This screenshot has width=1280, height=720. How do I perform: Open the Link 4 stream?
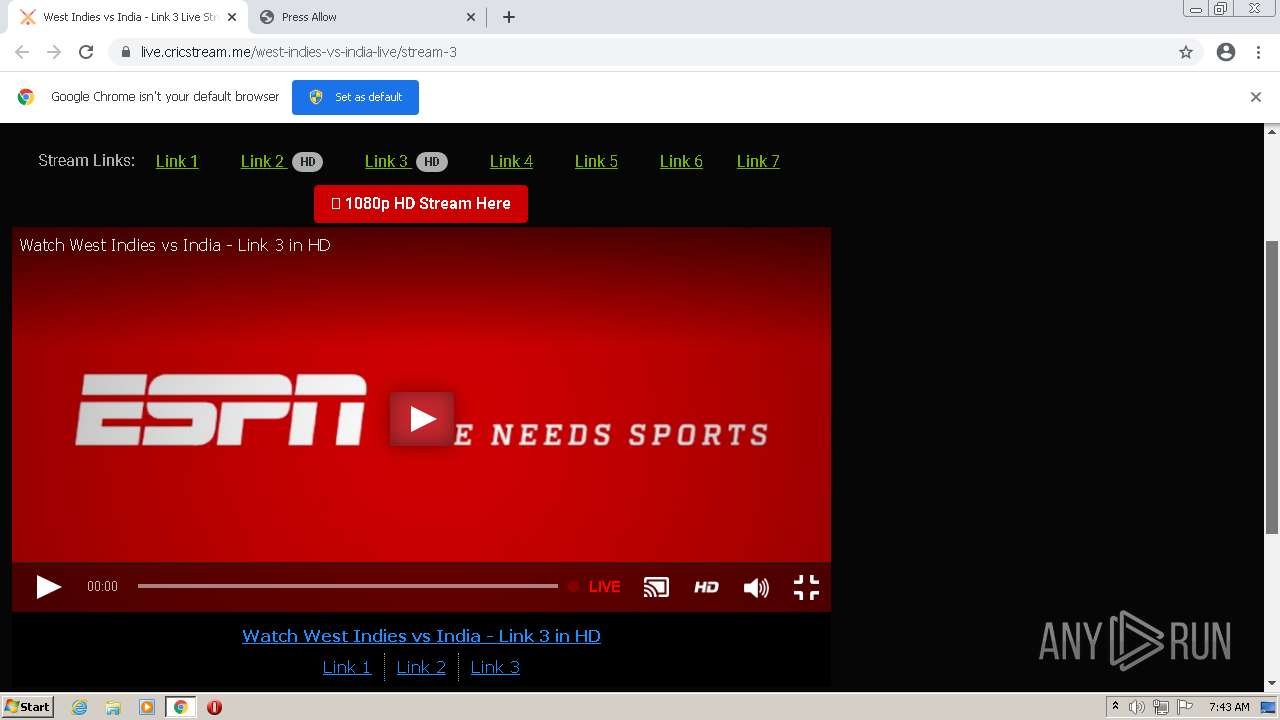(x=511, y=161)
